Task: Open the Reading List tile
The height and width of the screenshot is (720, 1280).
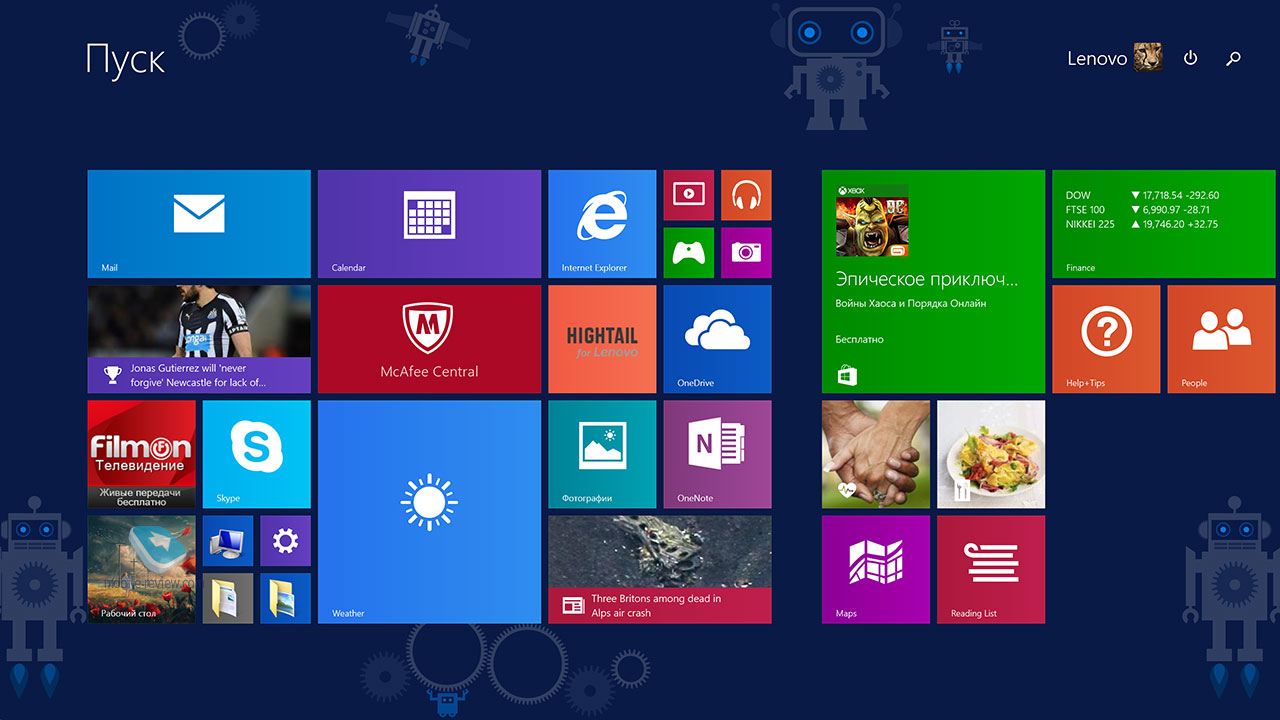Action: pos(991,570)
